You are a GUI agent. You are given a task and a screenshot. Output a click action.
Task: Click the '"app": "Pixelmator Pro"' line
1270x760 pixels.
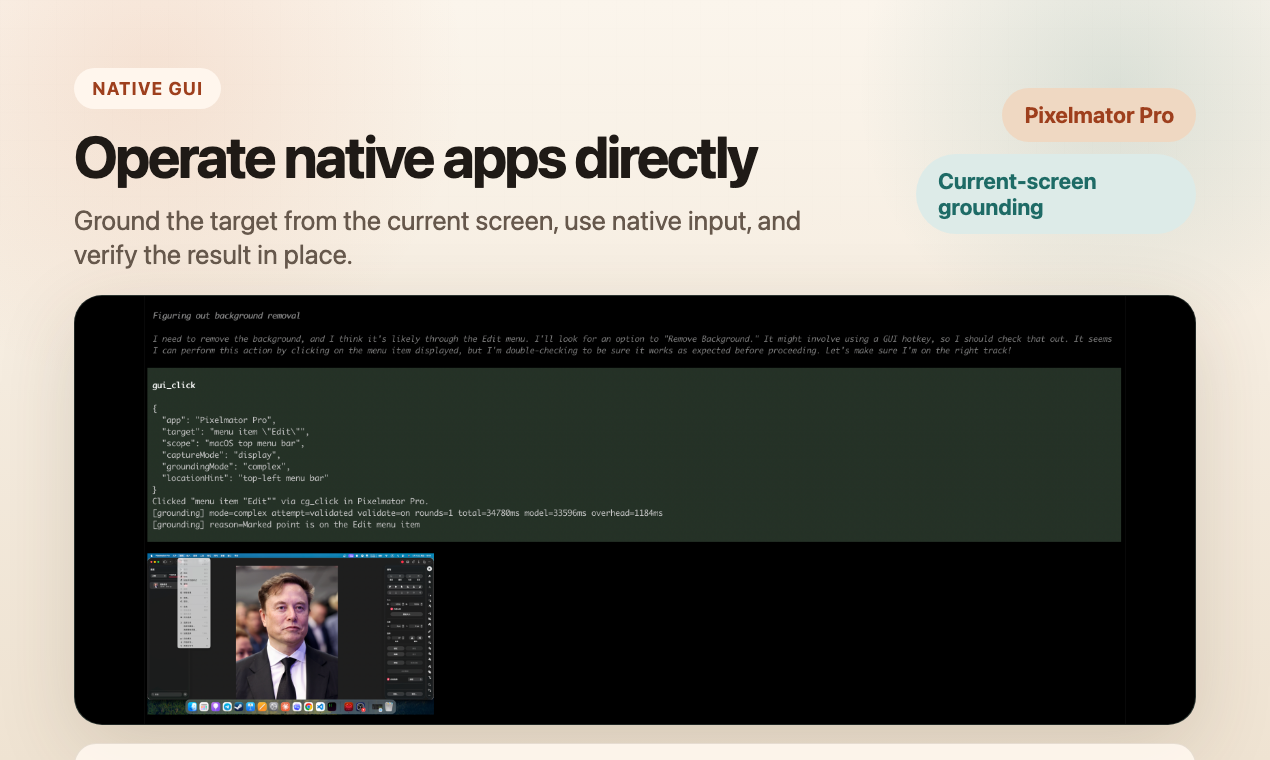[x=218, y=420]
